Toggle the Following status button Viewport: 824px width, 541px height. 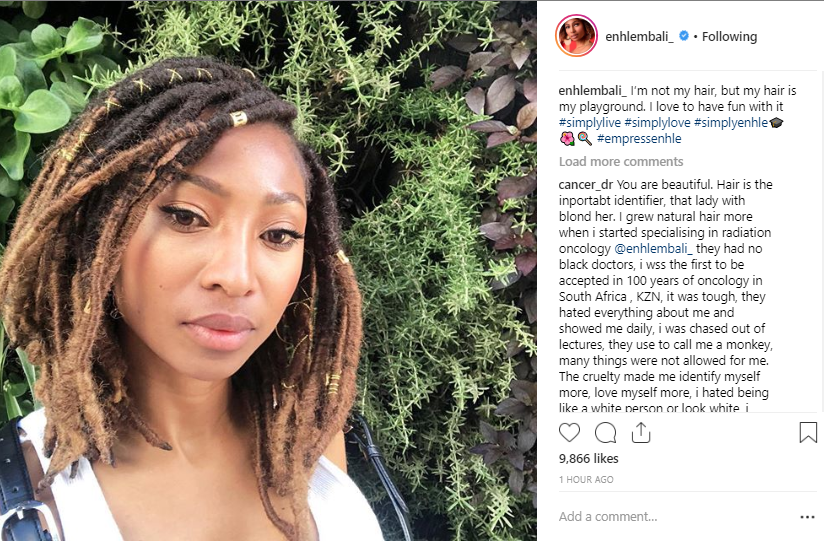729,36
